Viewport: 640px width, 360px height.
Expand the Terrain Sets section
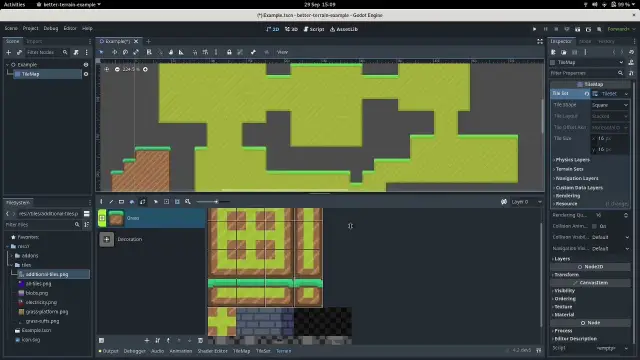click(569, 169)
